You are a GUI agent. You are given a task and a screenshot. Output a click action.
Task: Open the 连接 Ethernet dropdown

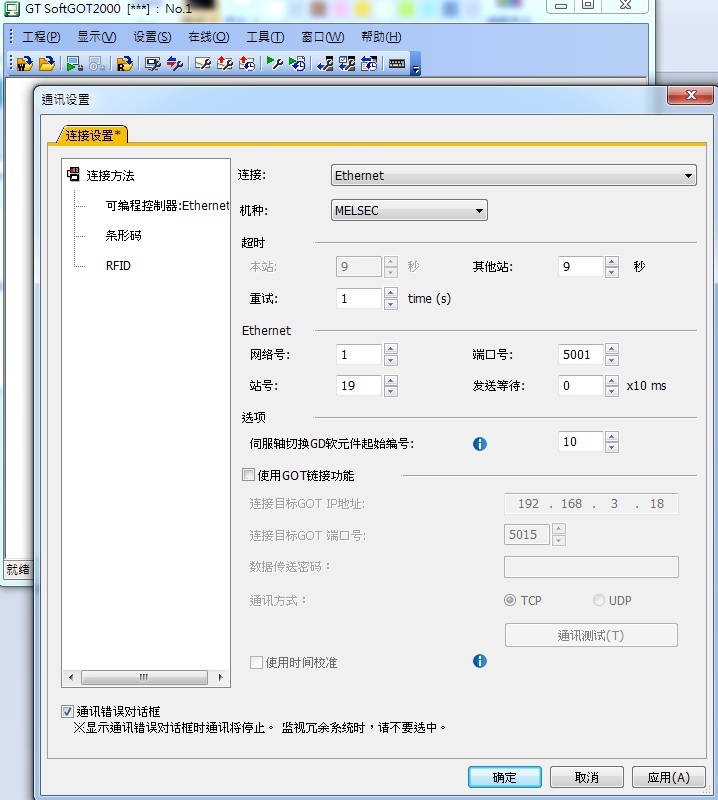[514, 176]
